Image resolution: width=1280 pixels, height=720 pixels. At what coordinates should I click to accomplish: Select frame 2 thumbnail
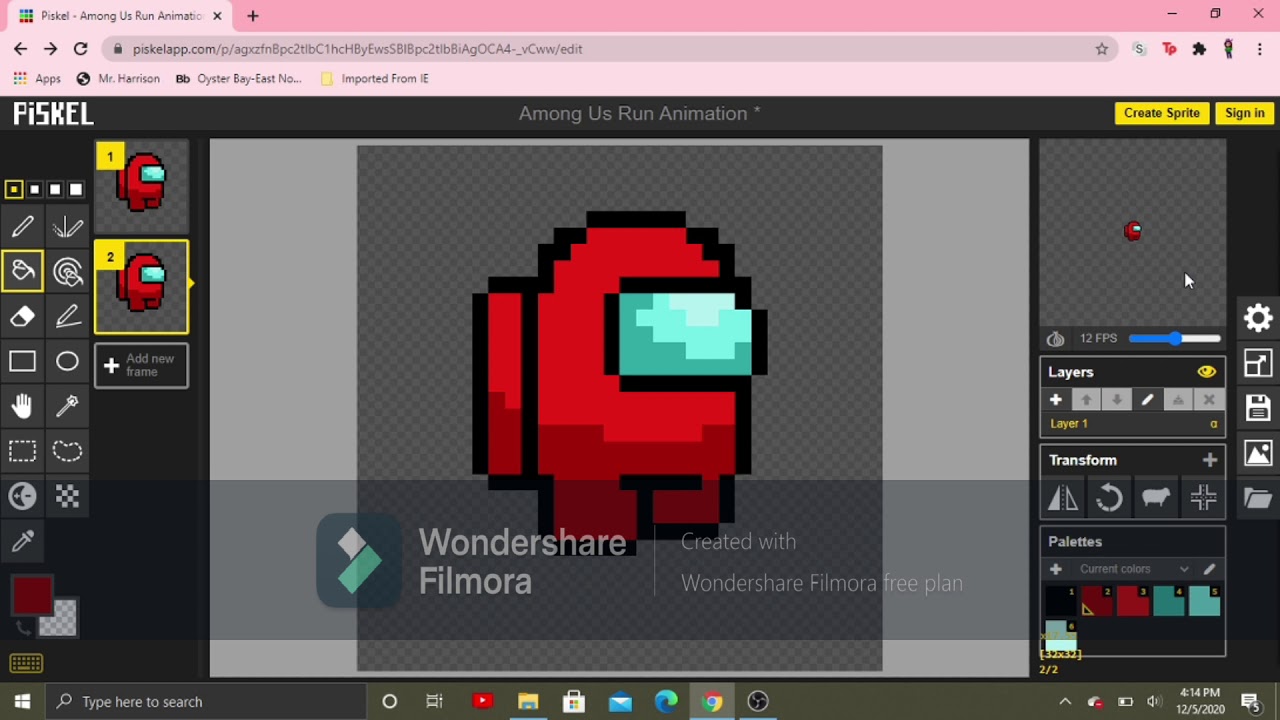point(141,287)
